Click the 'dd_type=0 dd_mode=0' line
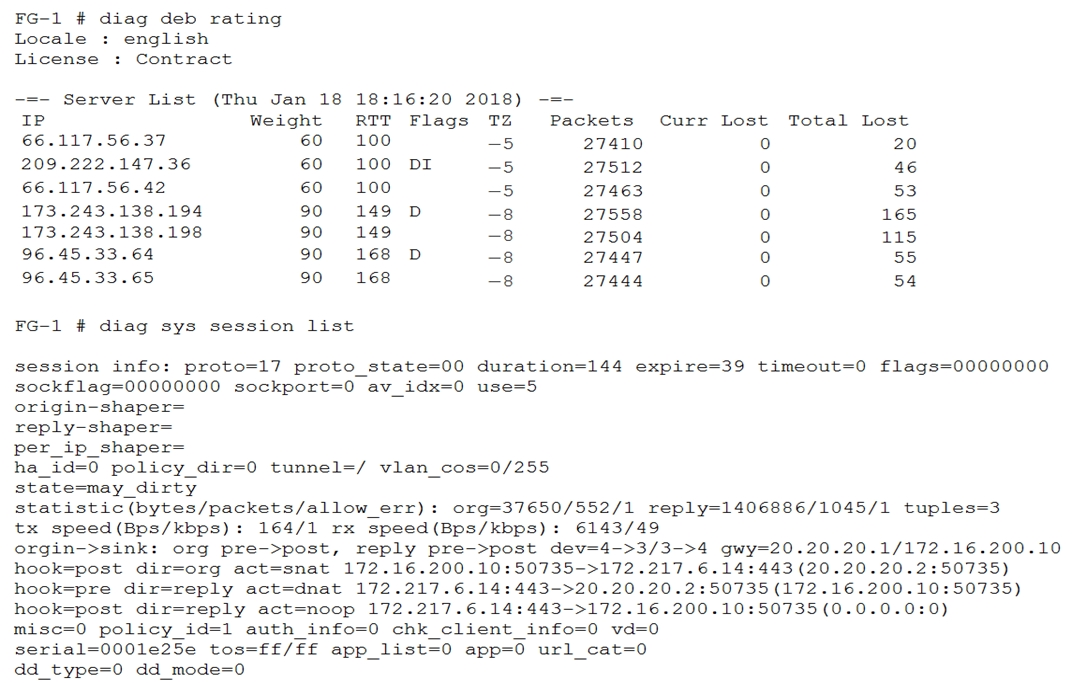This screenshot has width=1072, height=683. [129, 669]
